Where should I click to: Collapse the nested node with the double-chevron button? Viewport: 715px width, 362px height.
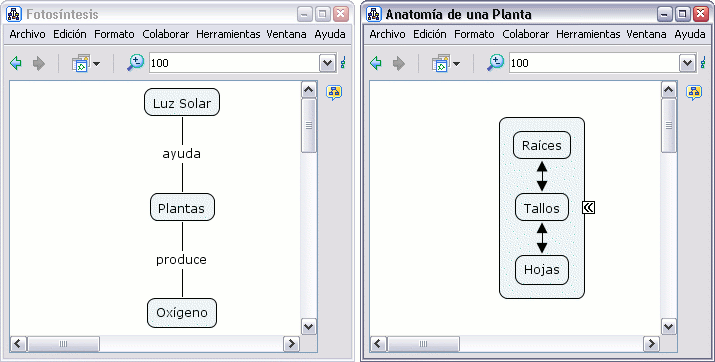click(589, 207)
